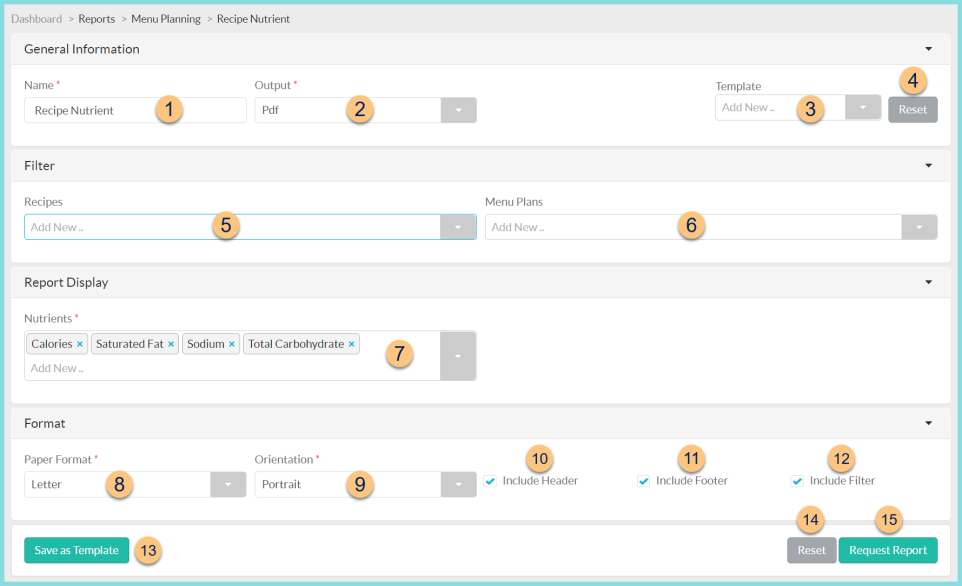The height and width of the screenshot is (586, 962).
Task: Open the Template dropdown
Action: pos(861,106)
